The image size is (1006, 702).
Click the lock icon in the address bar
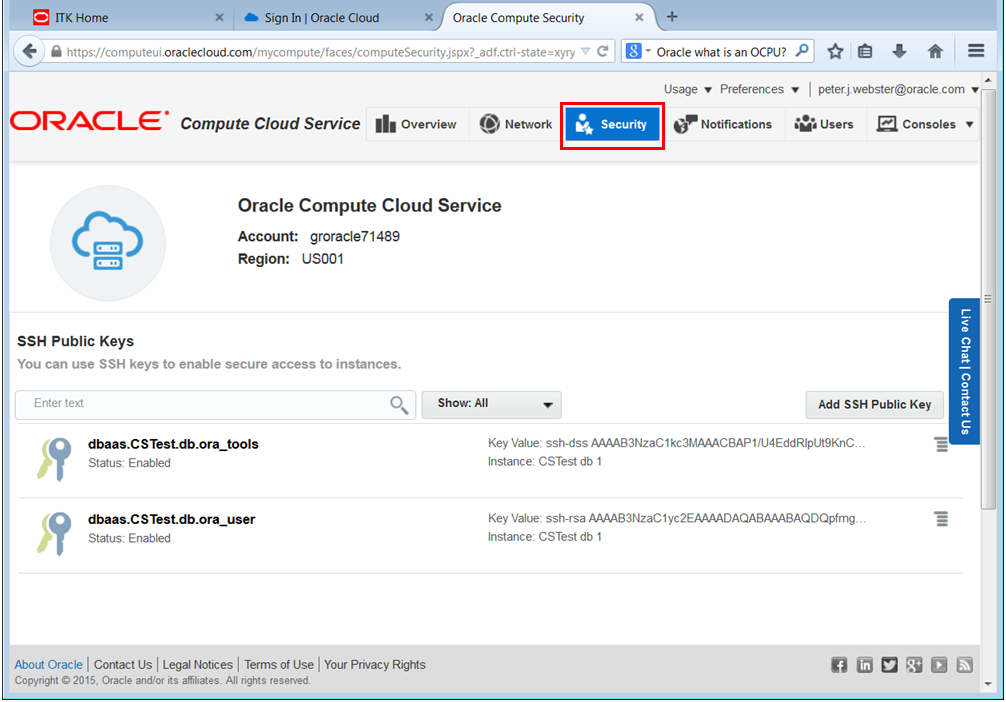(x=56, y=51)
